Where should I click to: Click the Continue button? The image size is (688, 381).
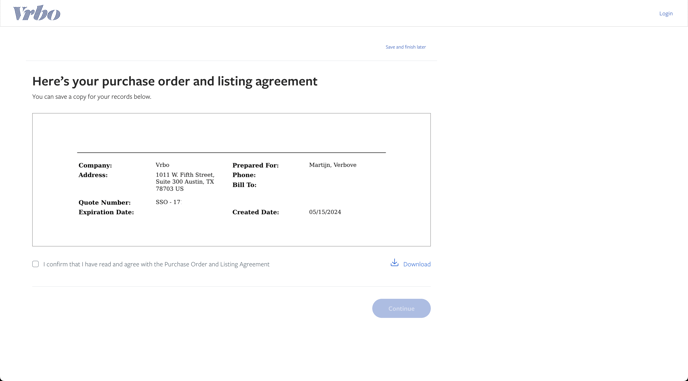tap(401, 309)
